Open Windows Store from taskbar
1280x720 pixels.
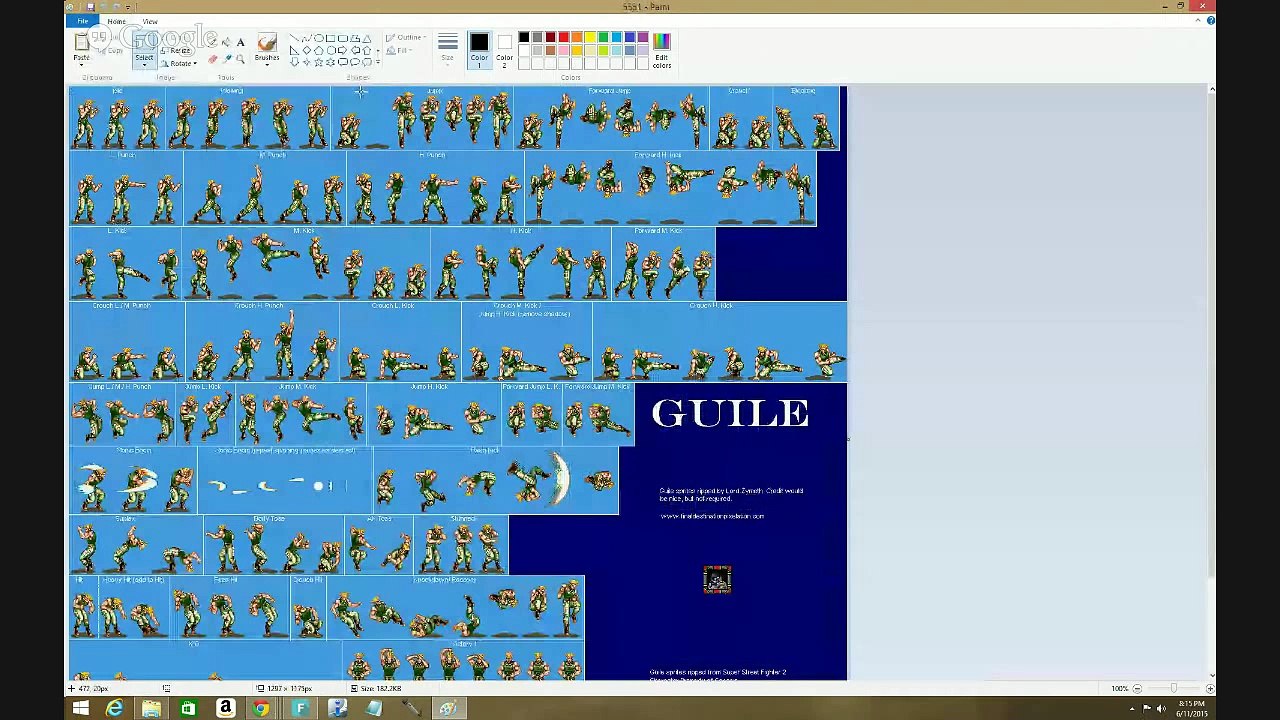[x=188, y=708]
